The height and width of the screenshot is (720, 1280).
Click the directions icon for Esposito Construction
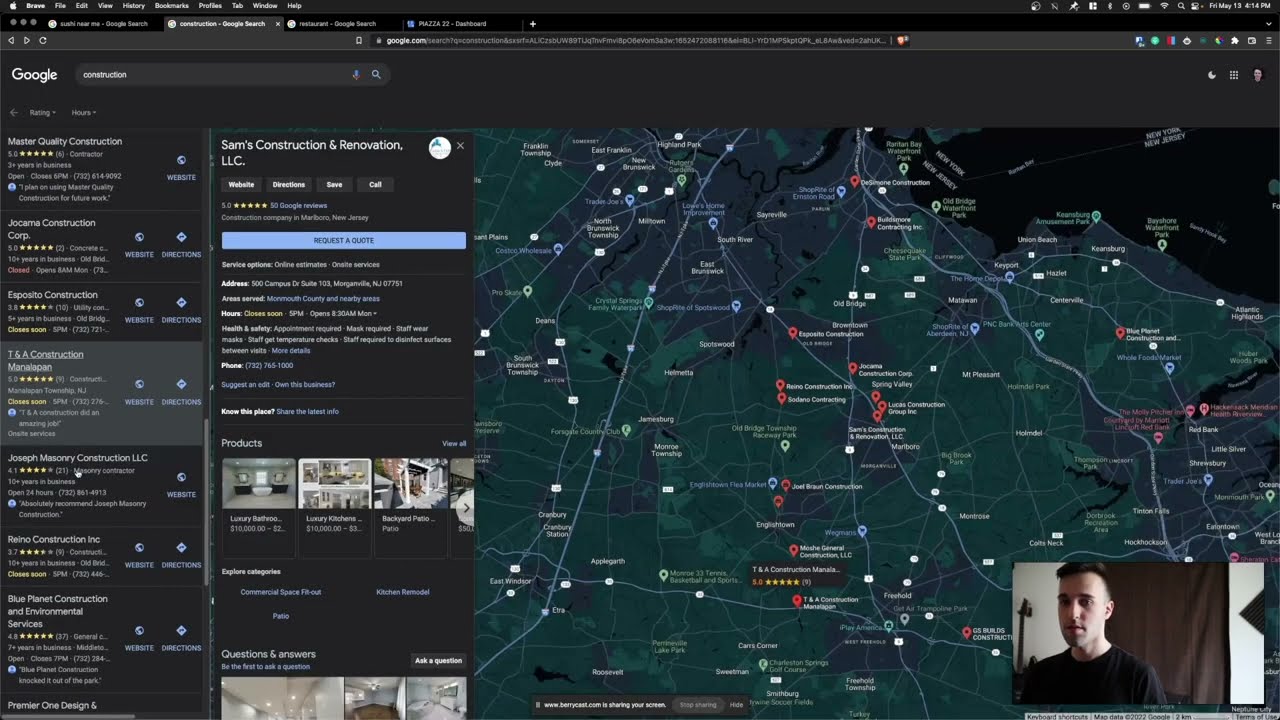pyautogui.click(x=181, y=303)
